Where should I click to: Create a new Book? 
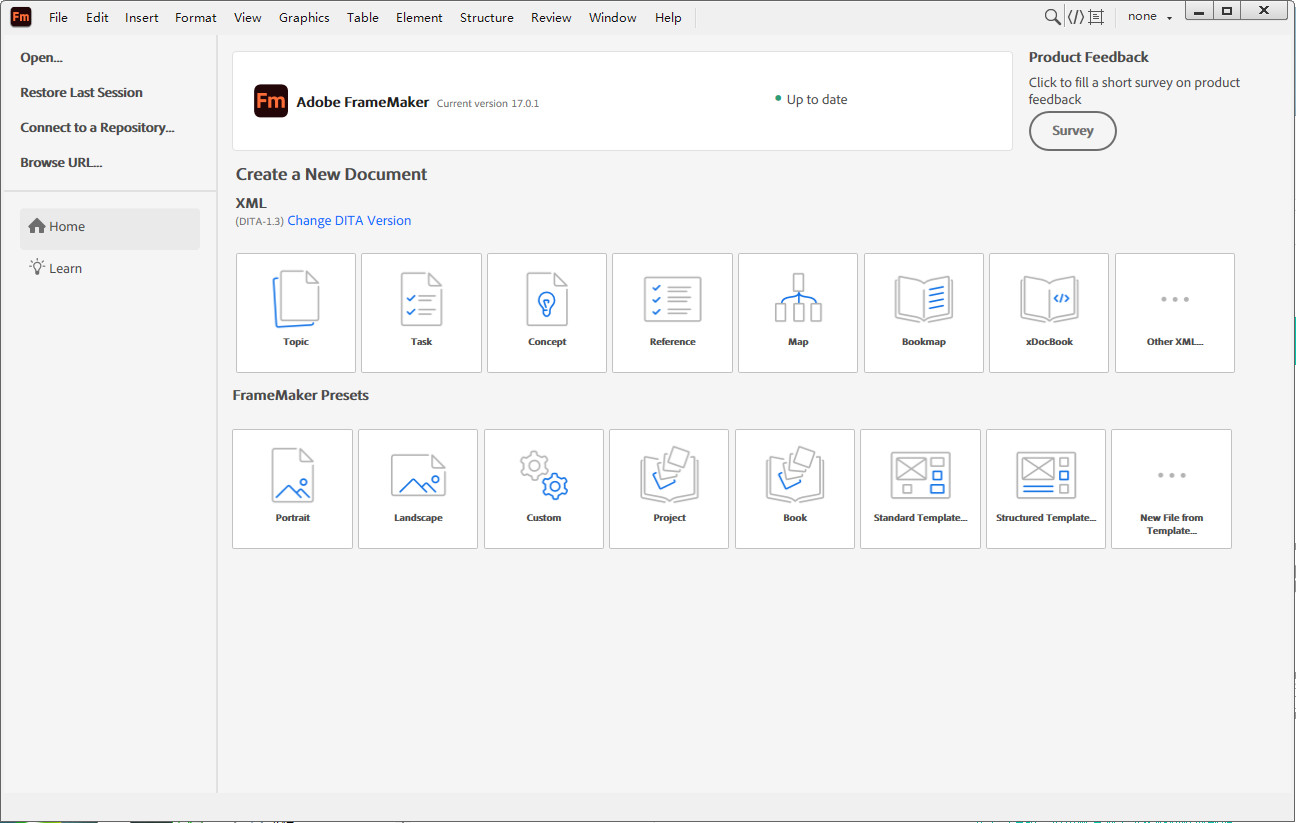[795, 489]
